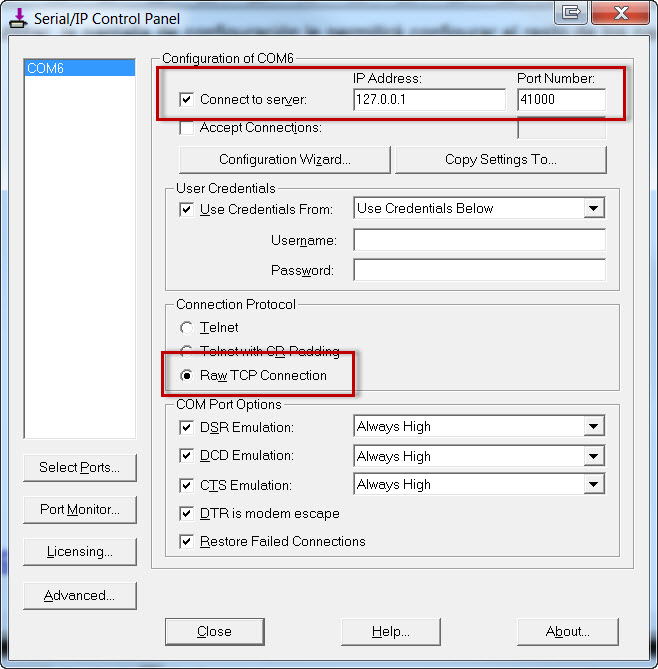
Task: Close the Serial/IP Control Panel window
Action: click(623, 13)
